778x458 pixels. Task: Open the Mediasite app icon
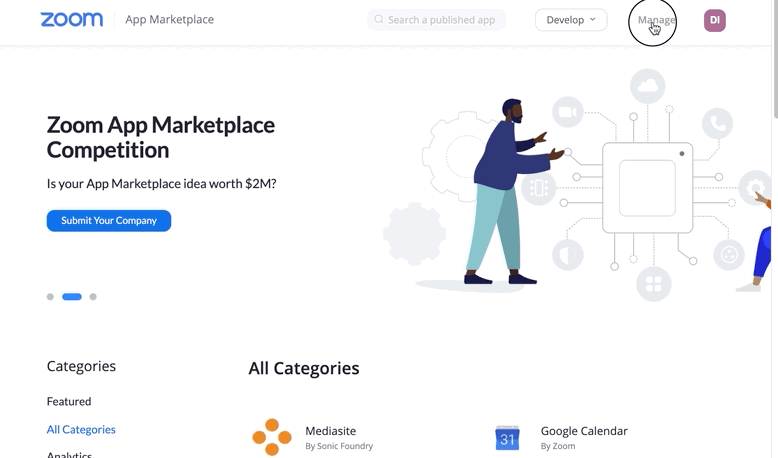[x=272, y=437]
